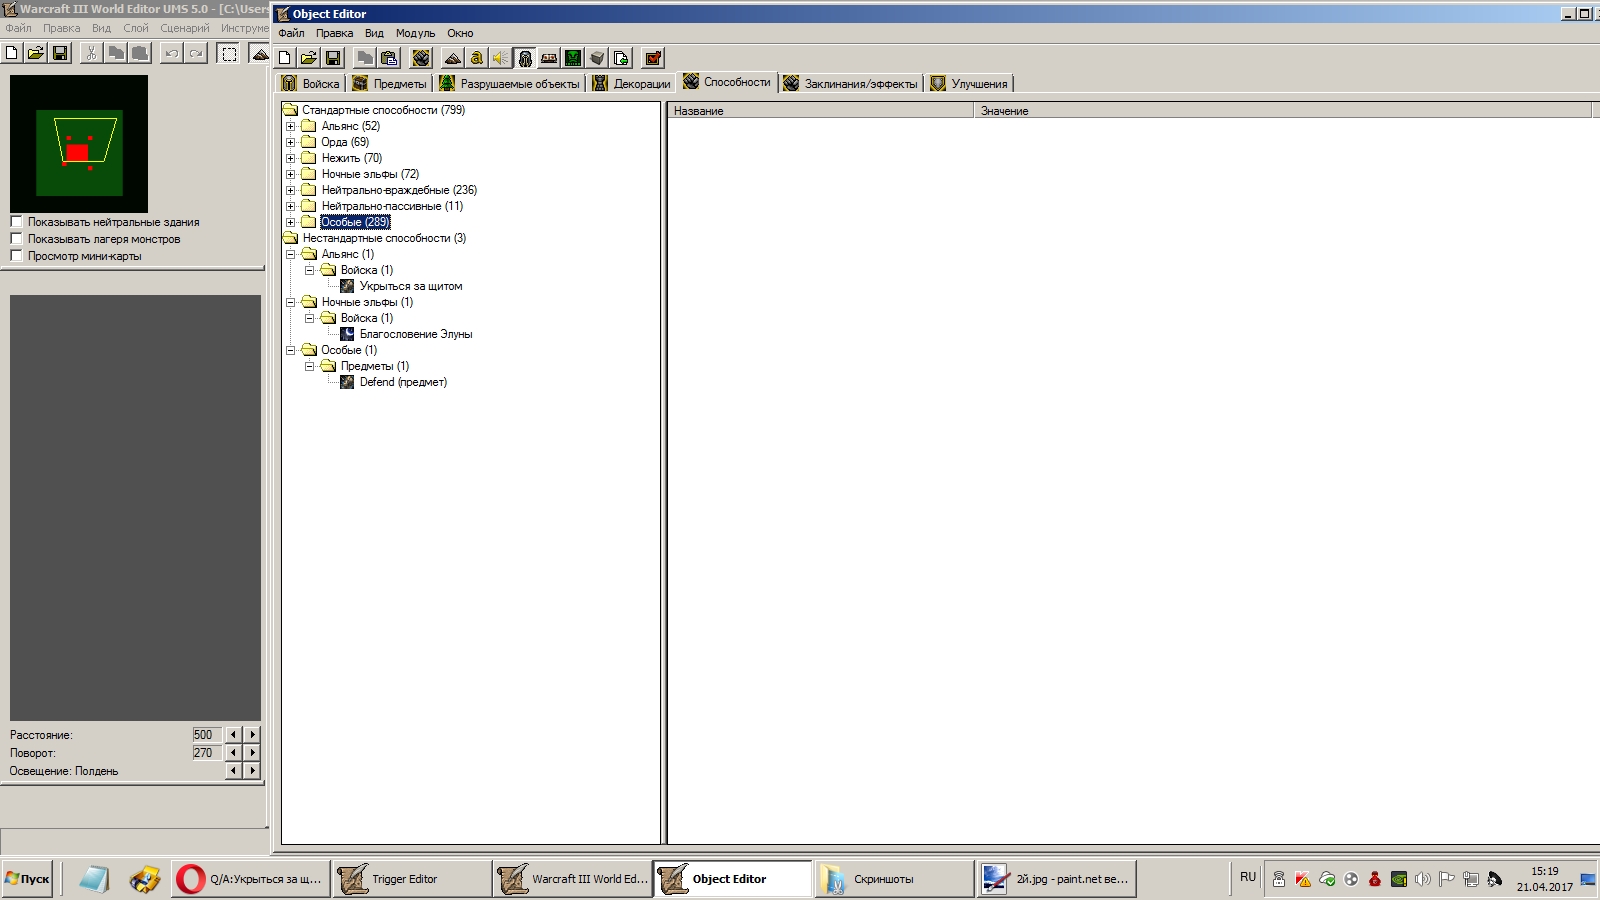Click Open icon in World Editor toolbar
Screen dimensions: 1600x900
coord(36,53)
